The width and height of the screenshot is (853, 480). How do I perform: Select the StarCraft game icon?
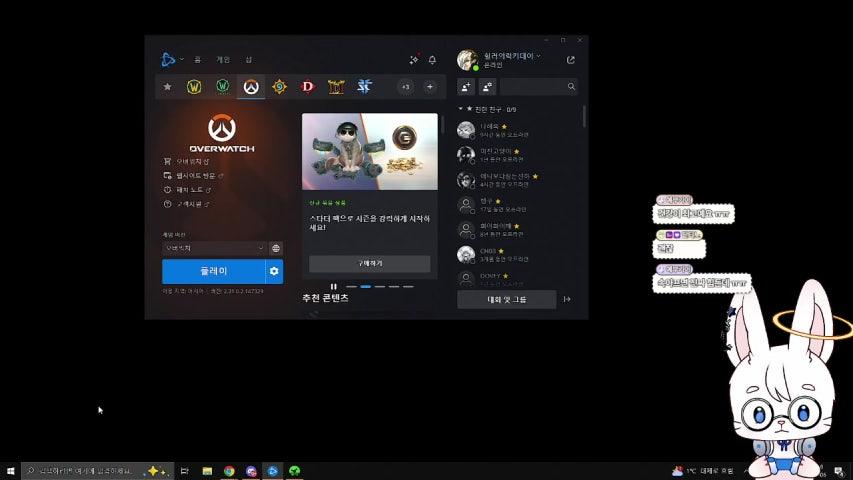[x=364, y=87]
